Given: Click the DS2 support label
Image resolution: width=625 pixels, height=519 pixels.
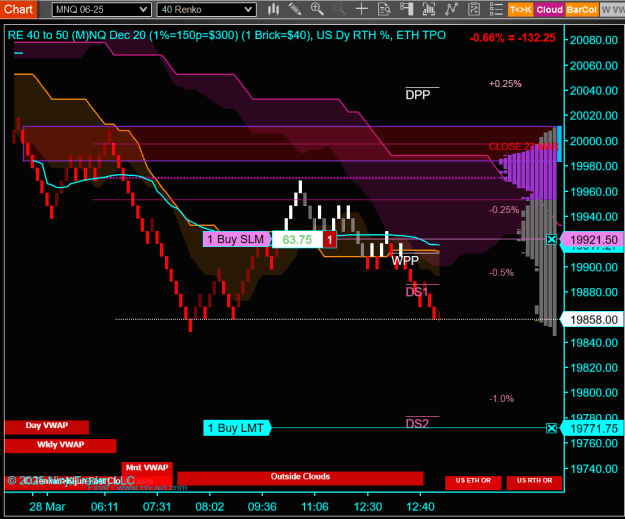Looking at the screenshot, I should click(x=417, y=423).
